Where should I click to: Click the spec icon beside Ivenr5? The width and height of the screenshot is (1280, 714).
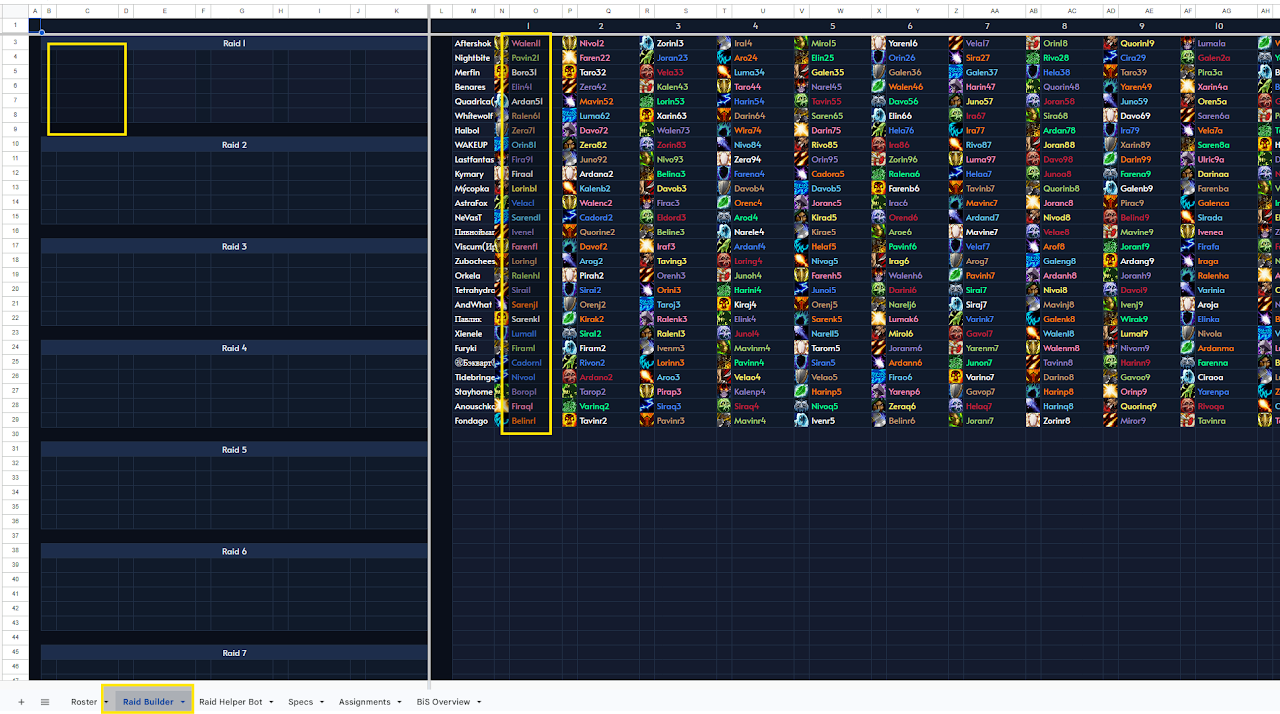801,421
